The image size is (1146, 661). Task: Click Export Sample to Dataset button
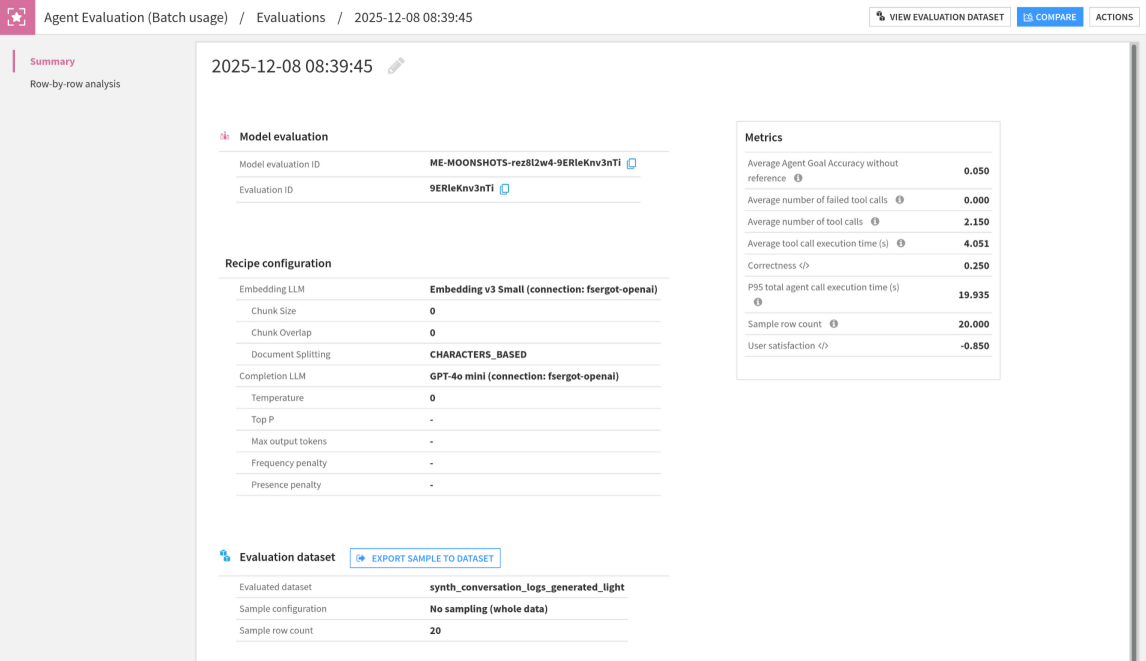point(425,558)
